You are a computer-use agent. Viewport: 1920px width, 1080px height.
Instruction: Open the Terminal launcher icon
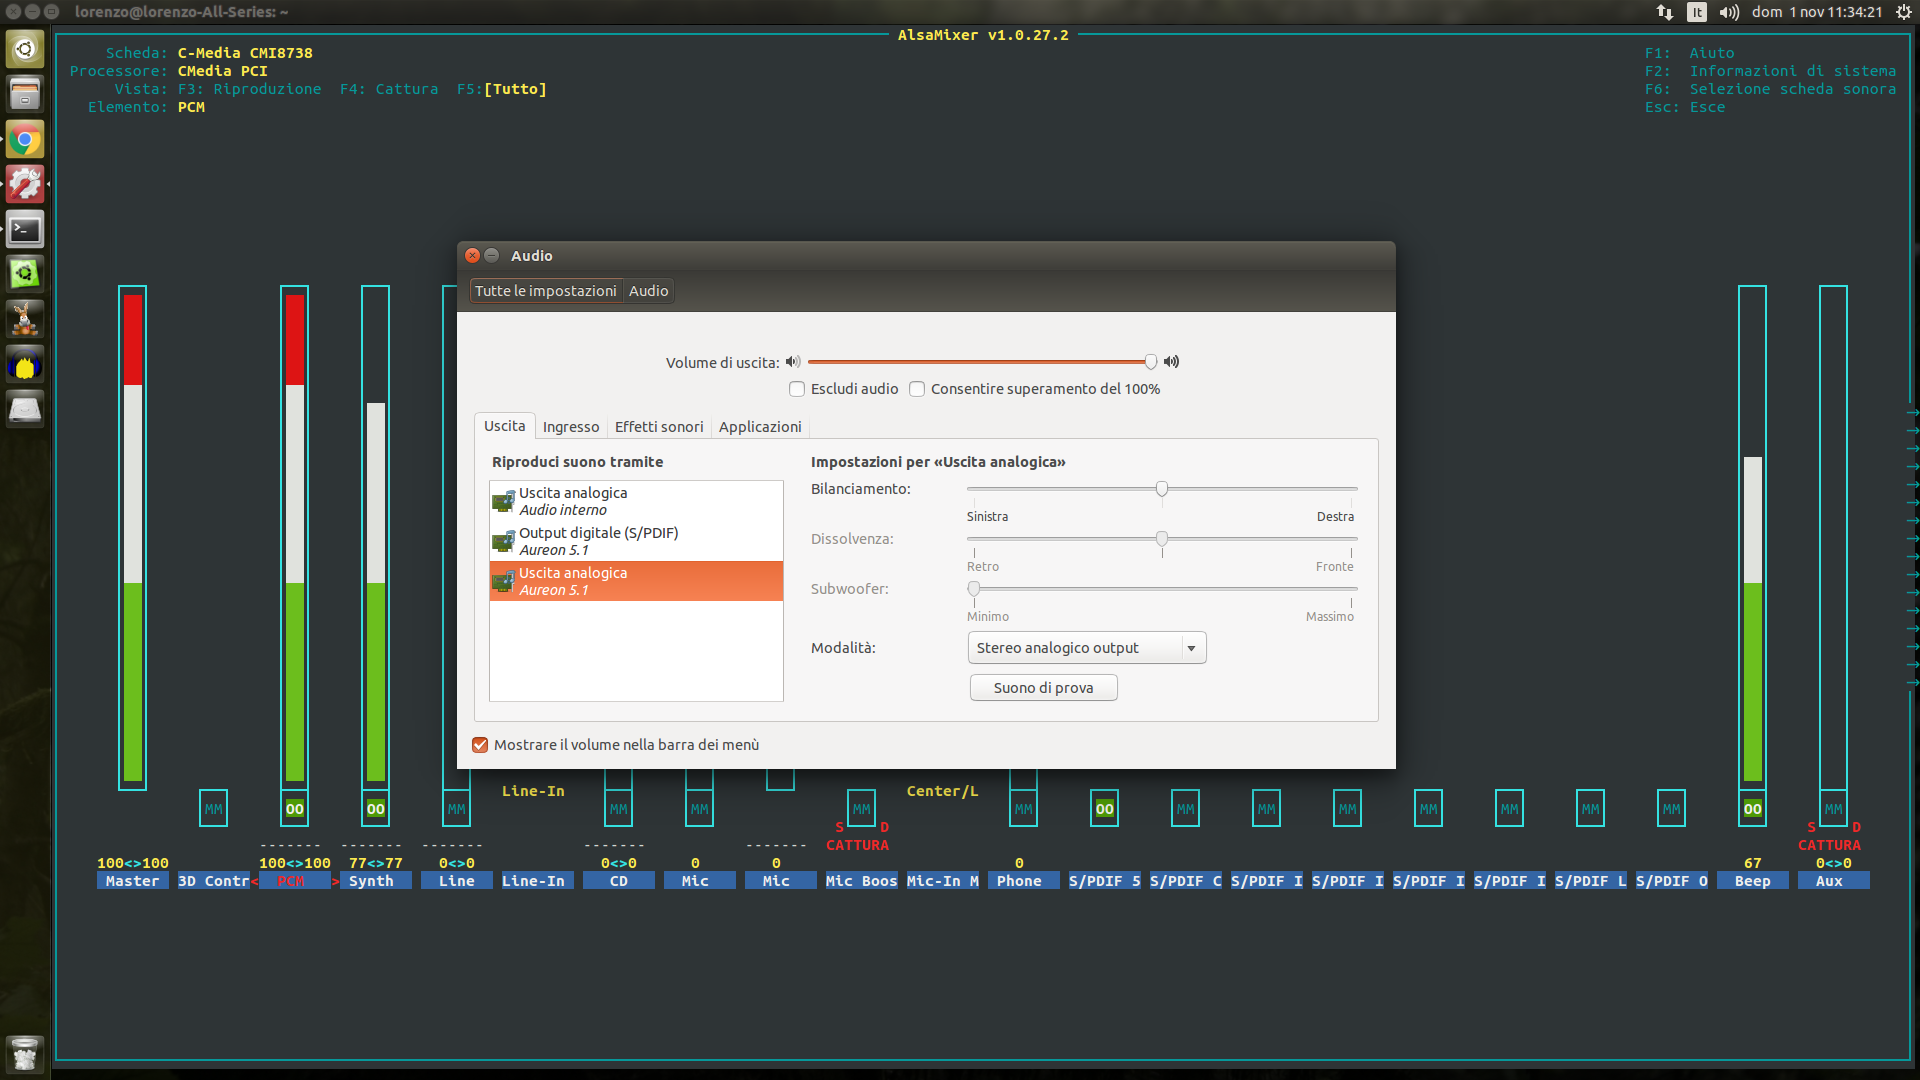pos(25,230)
